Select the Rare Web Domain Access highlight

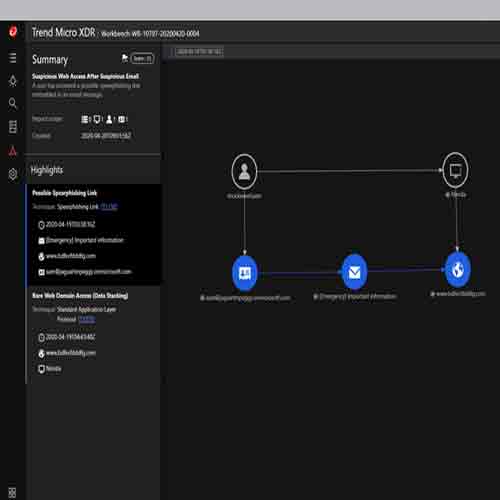coord(94,335)
